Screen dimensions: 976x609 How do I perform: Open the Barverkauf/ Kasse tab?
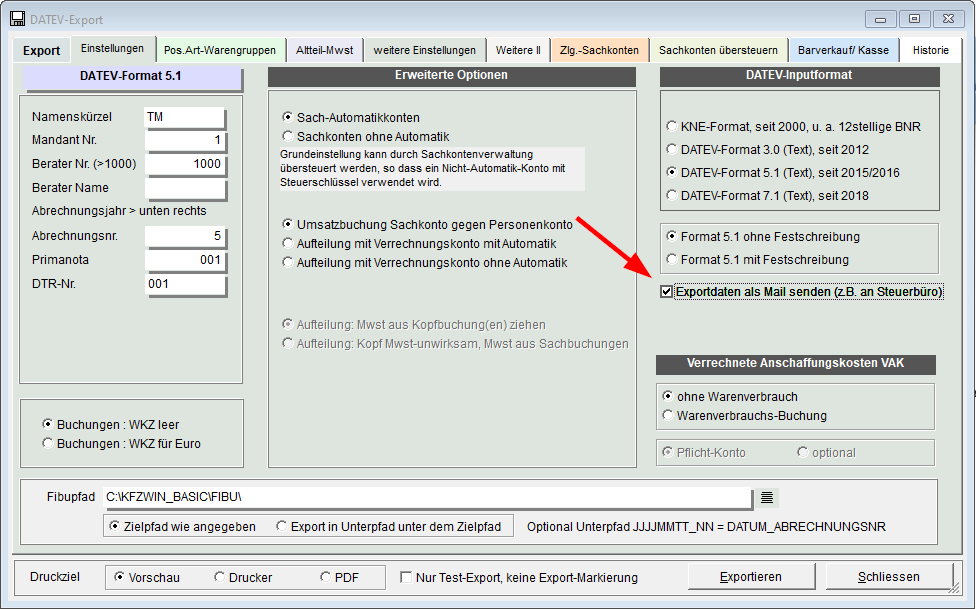click(843, 50)
